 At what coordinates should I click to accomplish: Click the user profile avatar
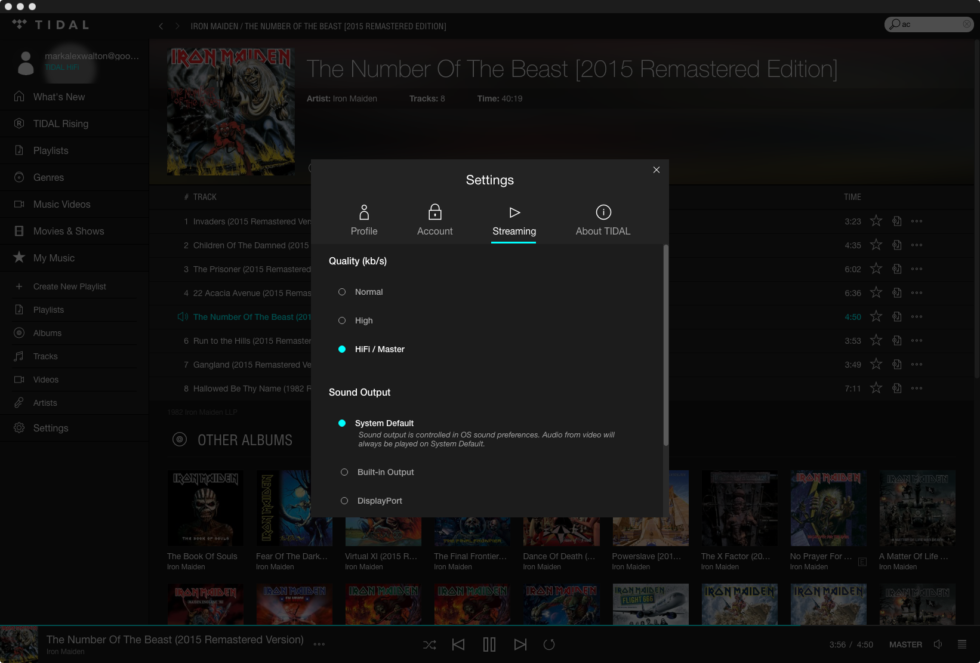26,63
